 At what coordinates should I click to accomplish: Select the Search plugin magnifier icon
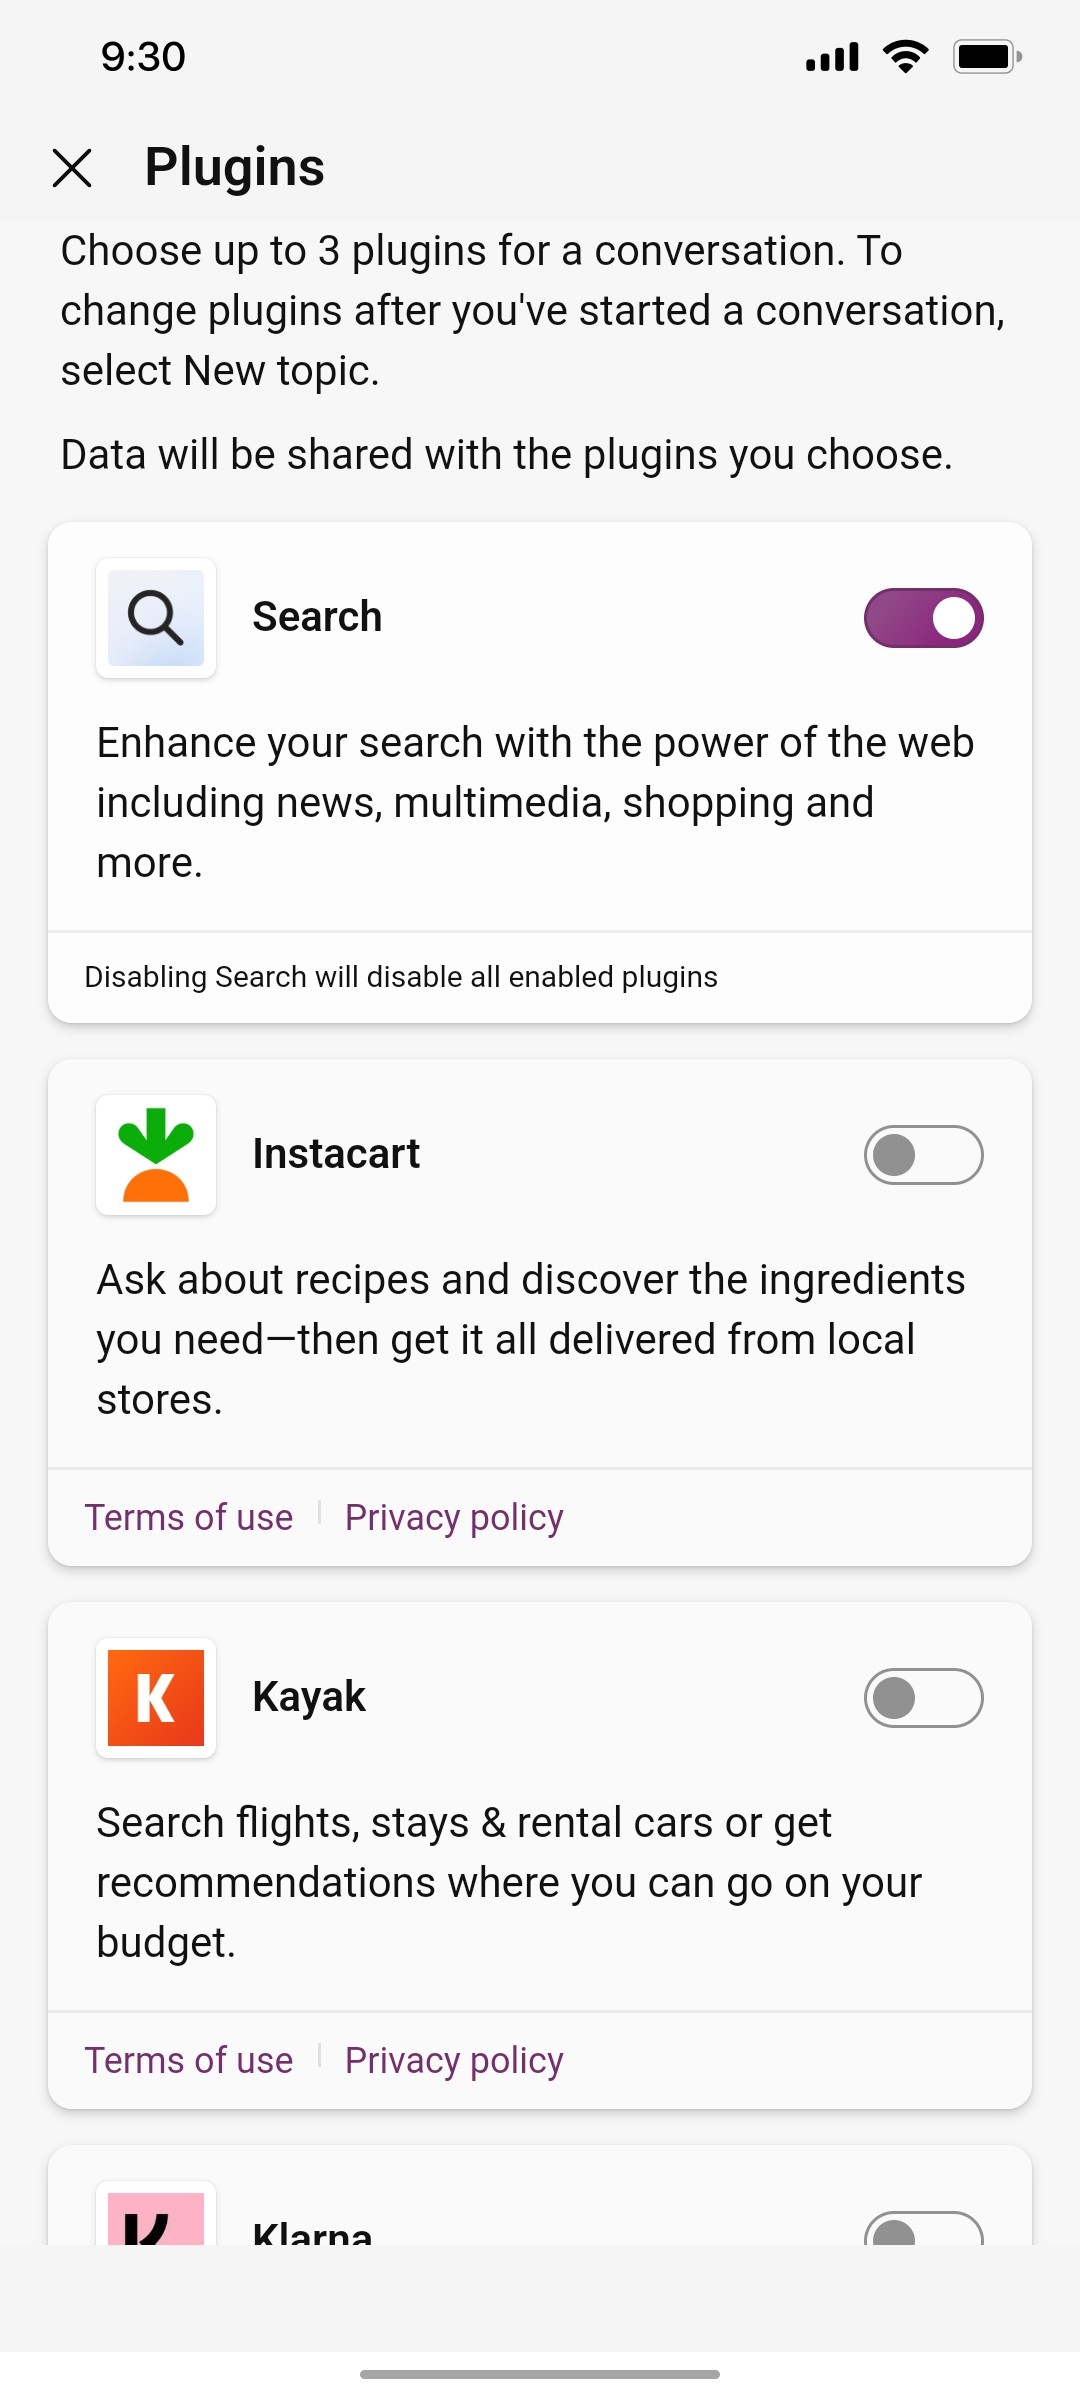(x=155, y=617)
